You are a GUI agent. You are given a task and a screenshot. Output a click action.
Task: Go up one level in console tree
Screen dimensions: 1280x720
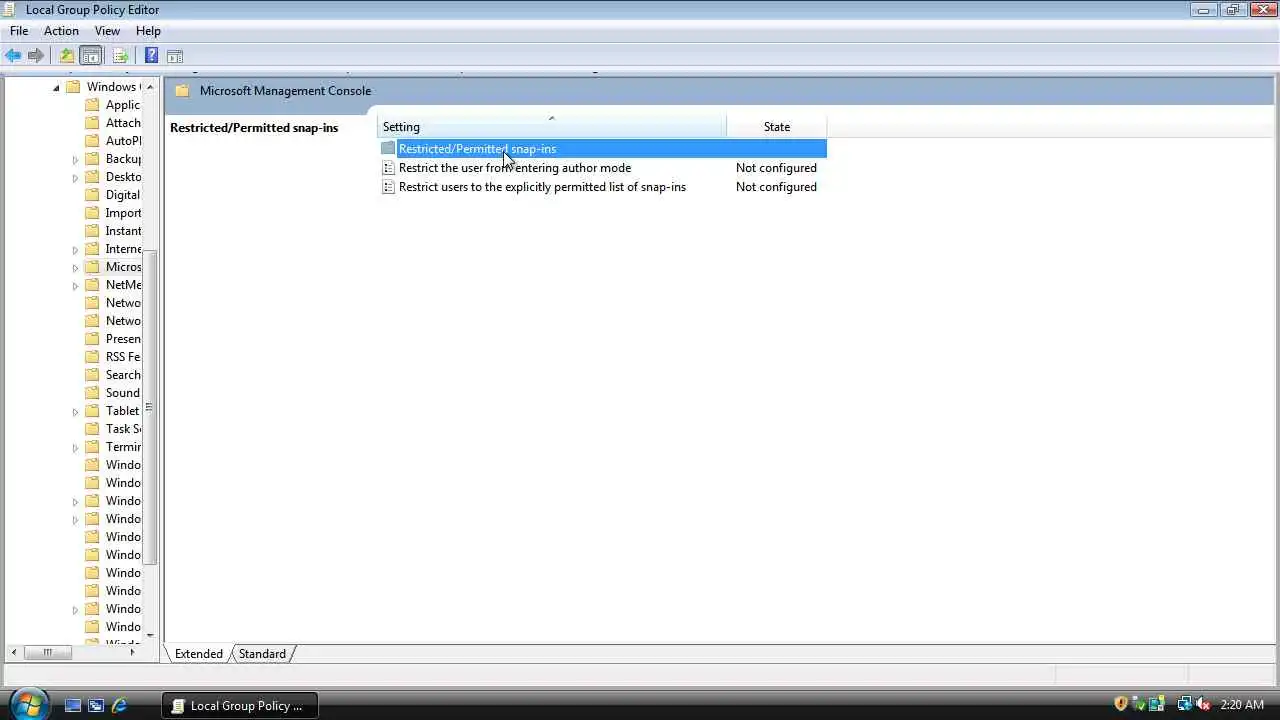[x=66, y=56]
